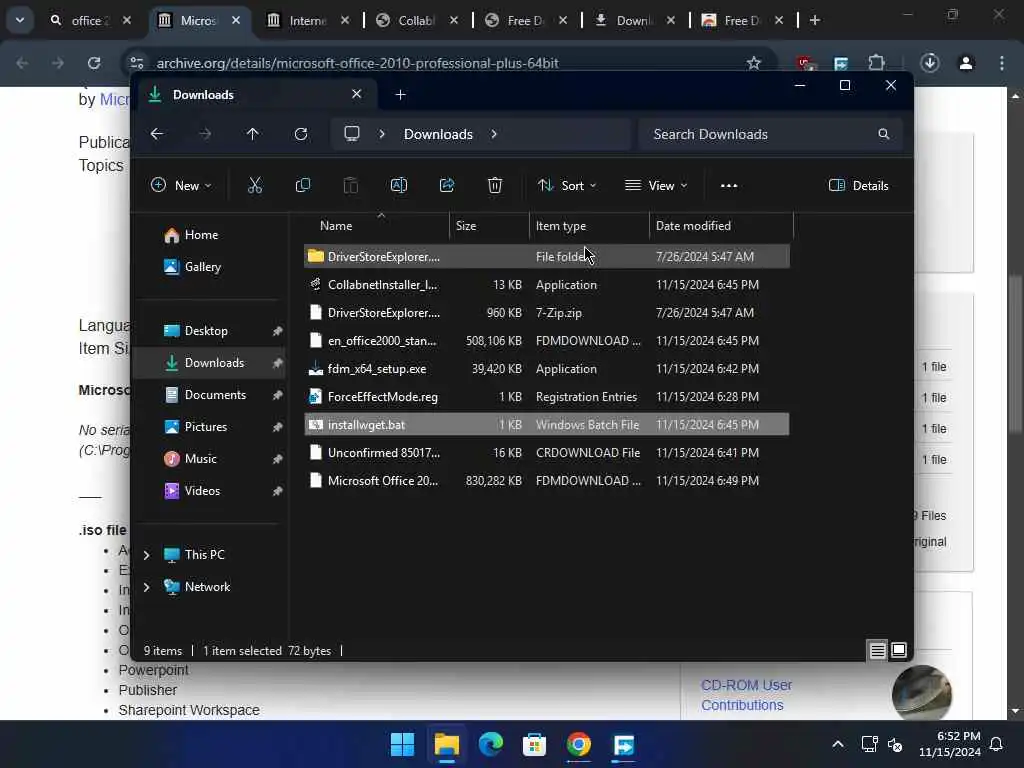Sort by Item type column header

tap(589, 226)
